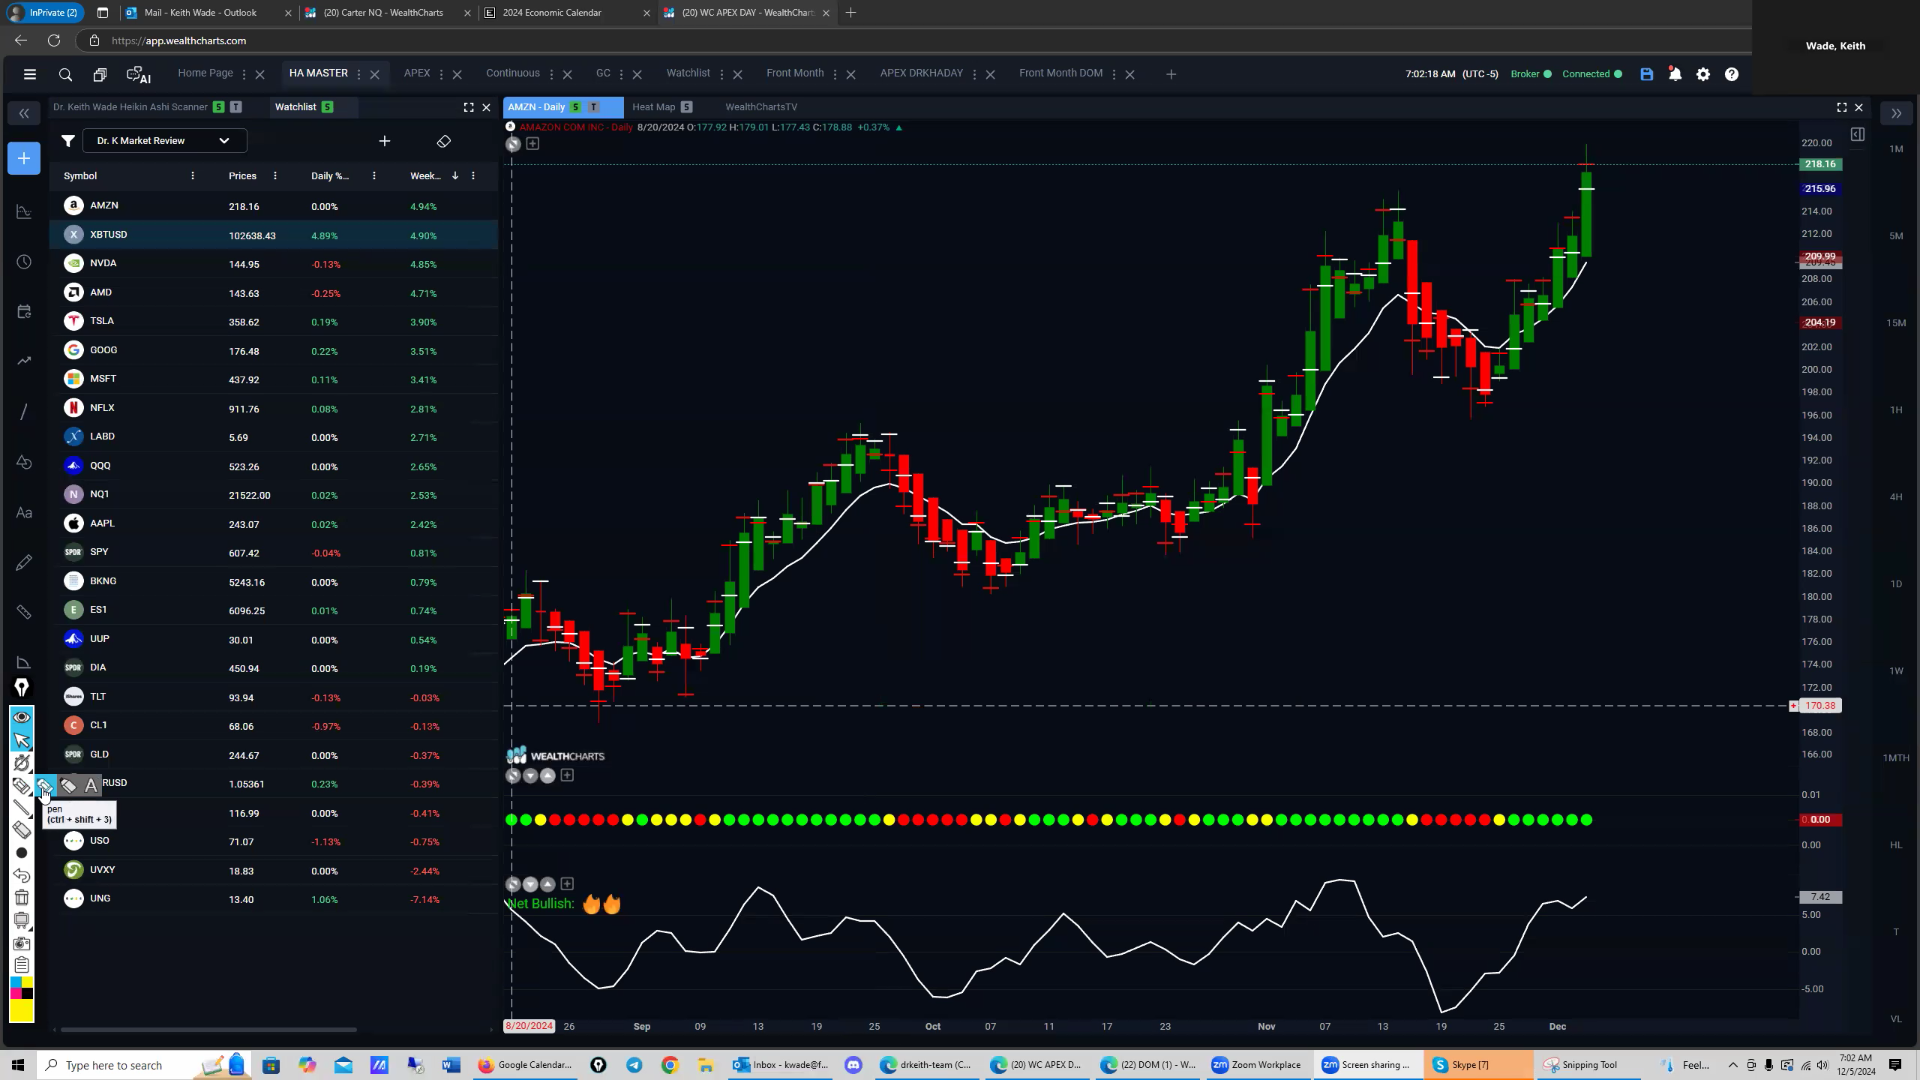Switch to the Continuous workspace tab

pyautogui.click(x=512, y=73)
